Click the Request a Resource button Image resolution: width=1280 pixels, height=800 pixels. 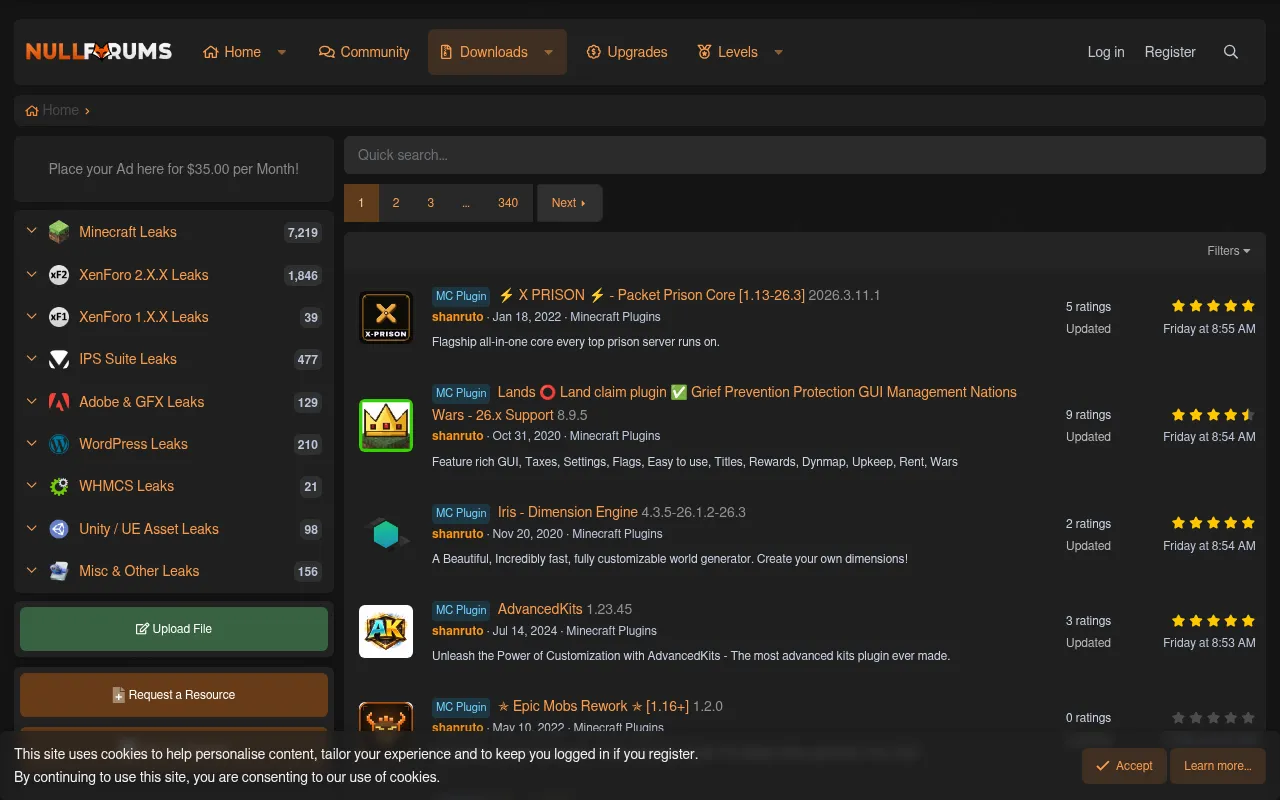coord(174,695)
